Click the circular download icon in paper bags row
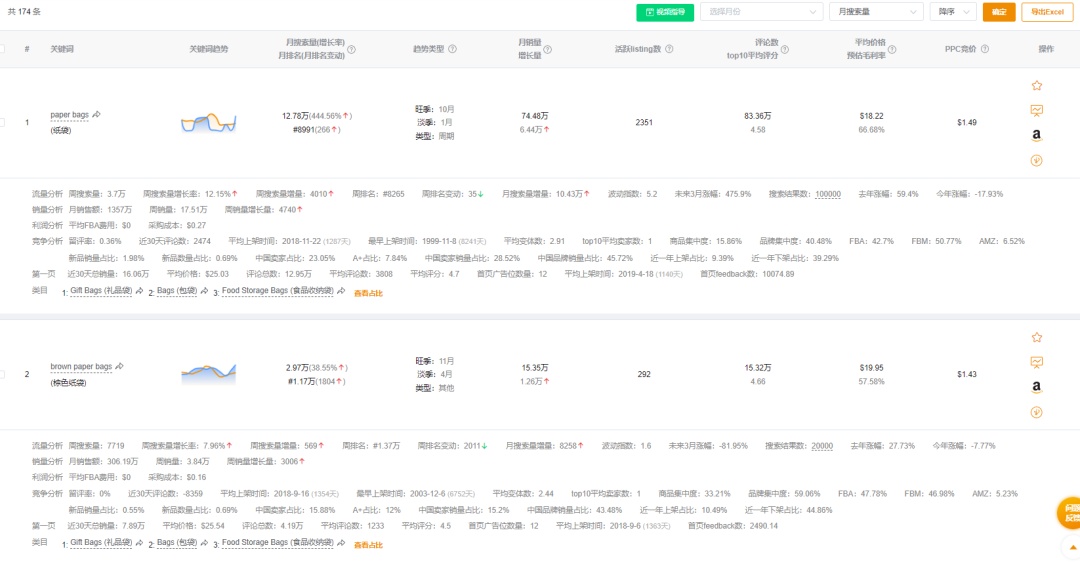This screenshot has width=1080, height=564. 1037,160
